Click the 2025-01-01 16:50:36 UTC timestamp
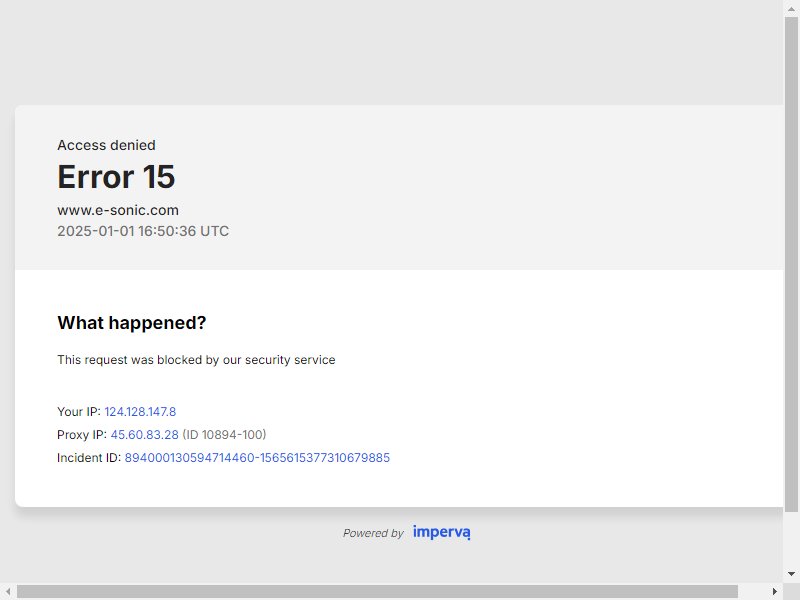Viewport: 800px width, 600px height. [x=143, y=231]
